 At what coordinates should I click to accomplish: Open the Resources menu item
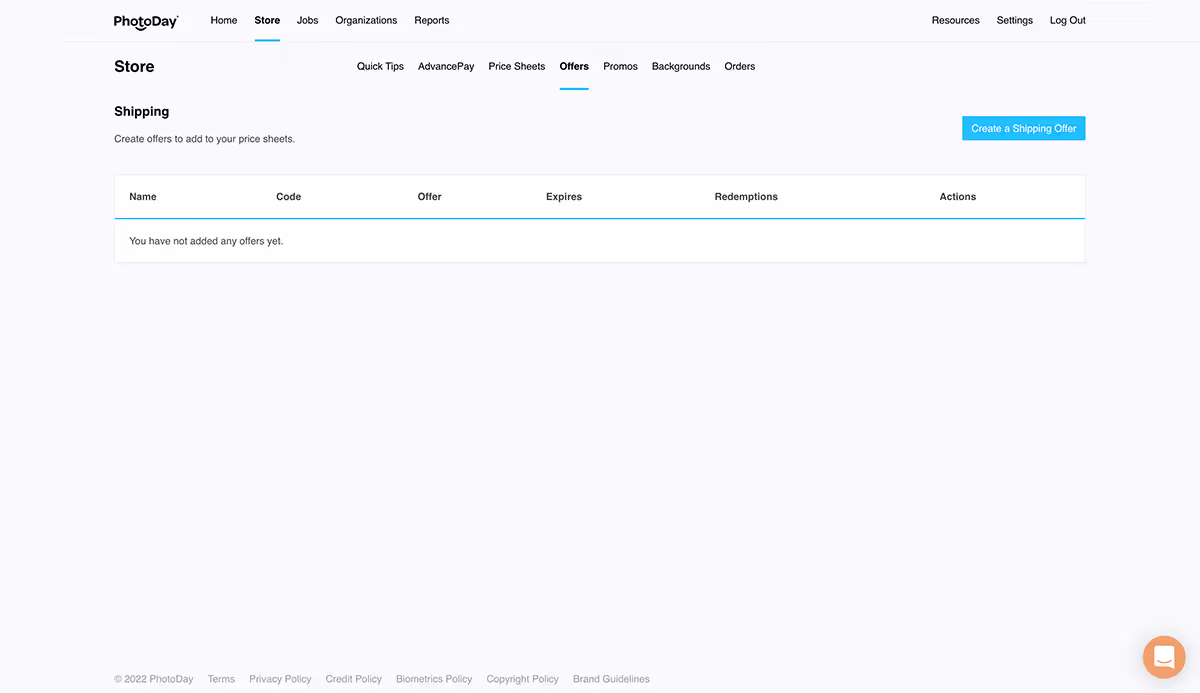click(956, 20)
